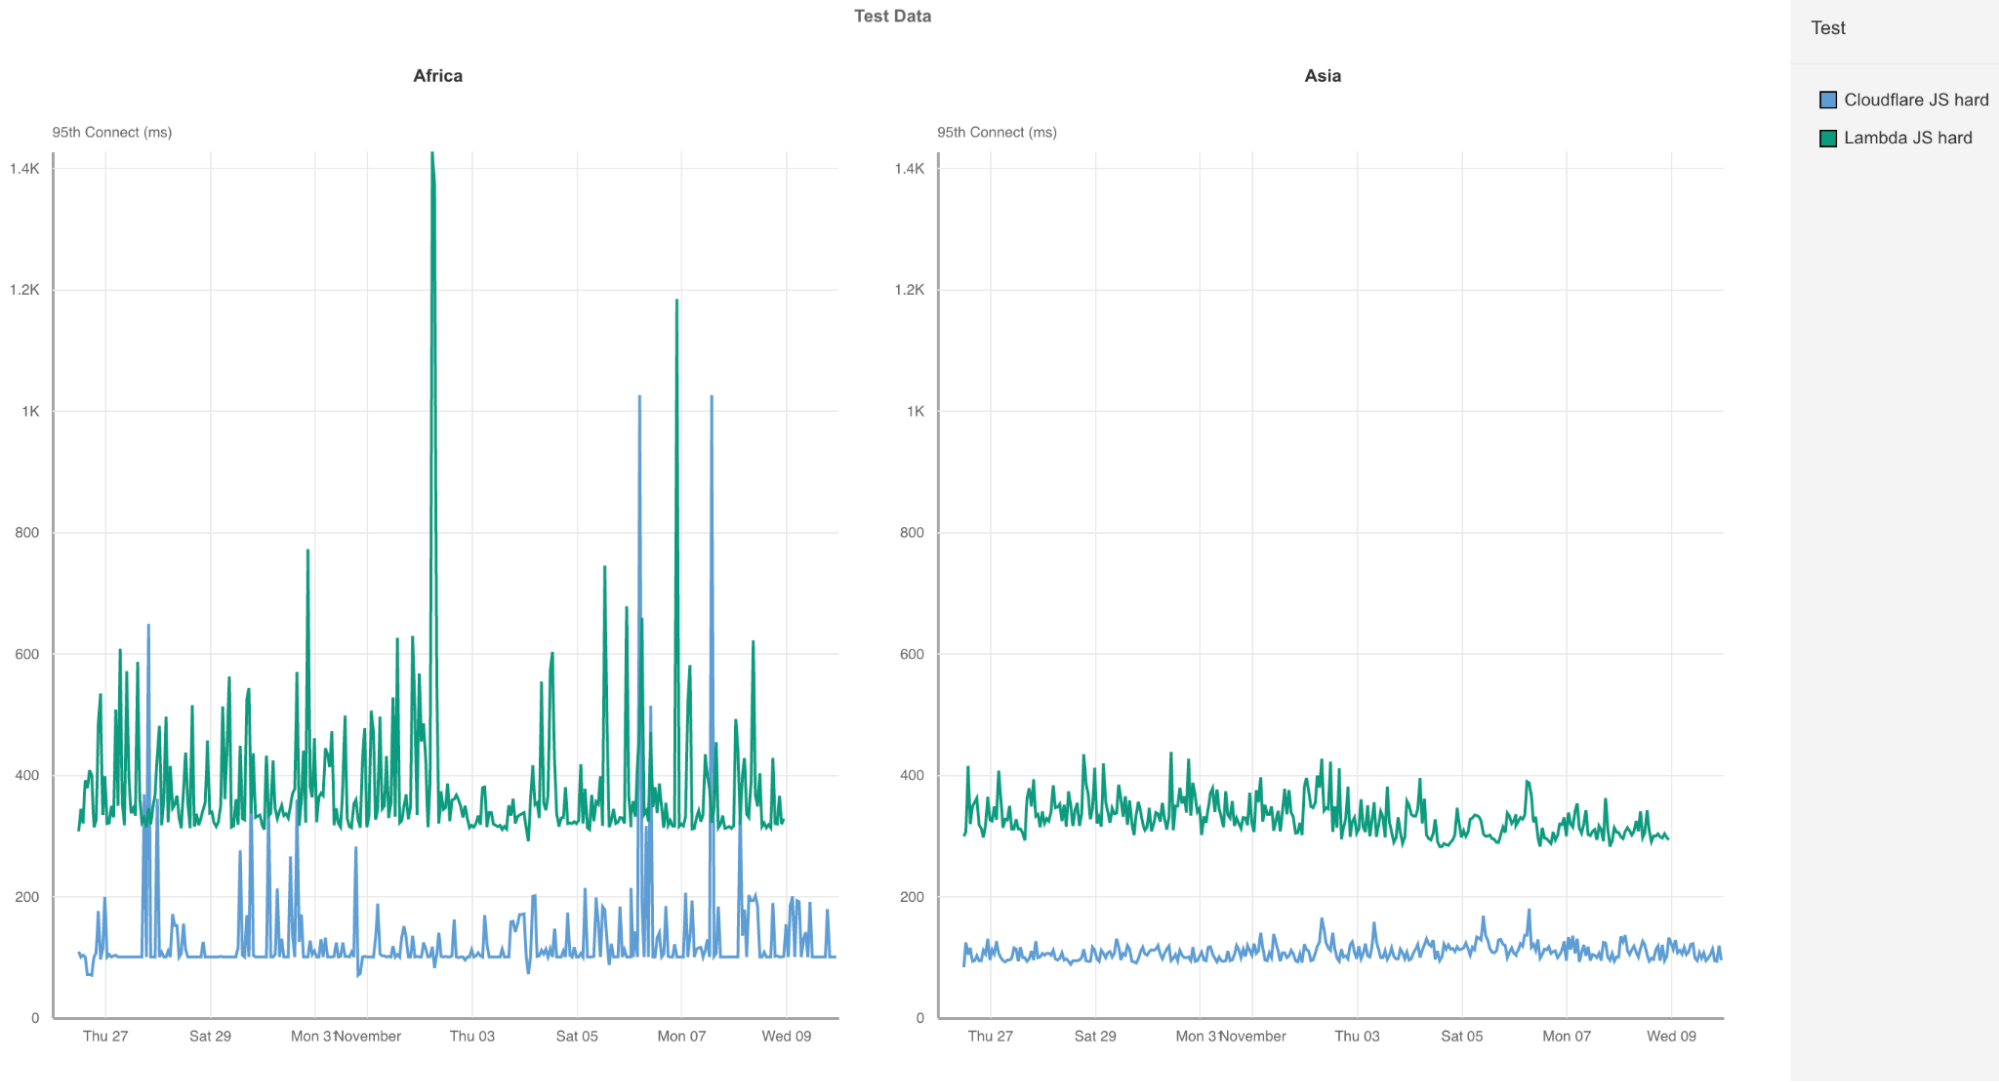Click the 200 y-axis label on Africa chart
This screenshot has width=1999, height=1082.
[x=27, y=897]
